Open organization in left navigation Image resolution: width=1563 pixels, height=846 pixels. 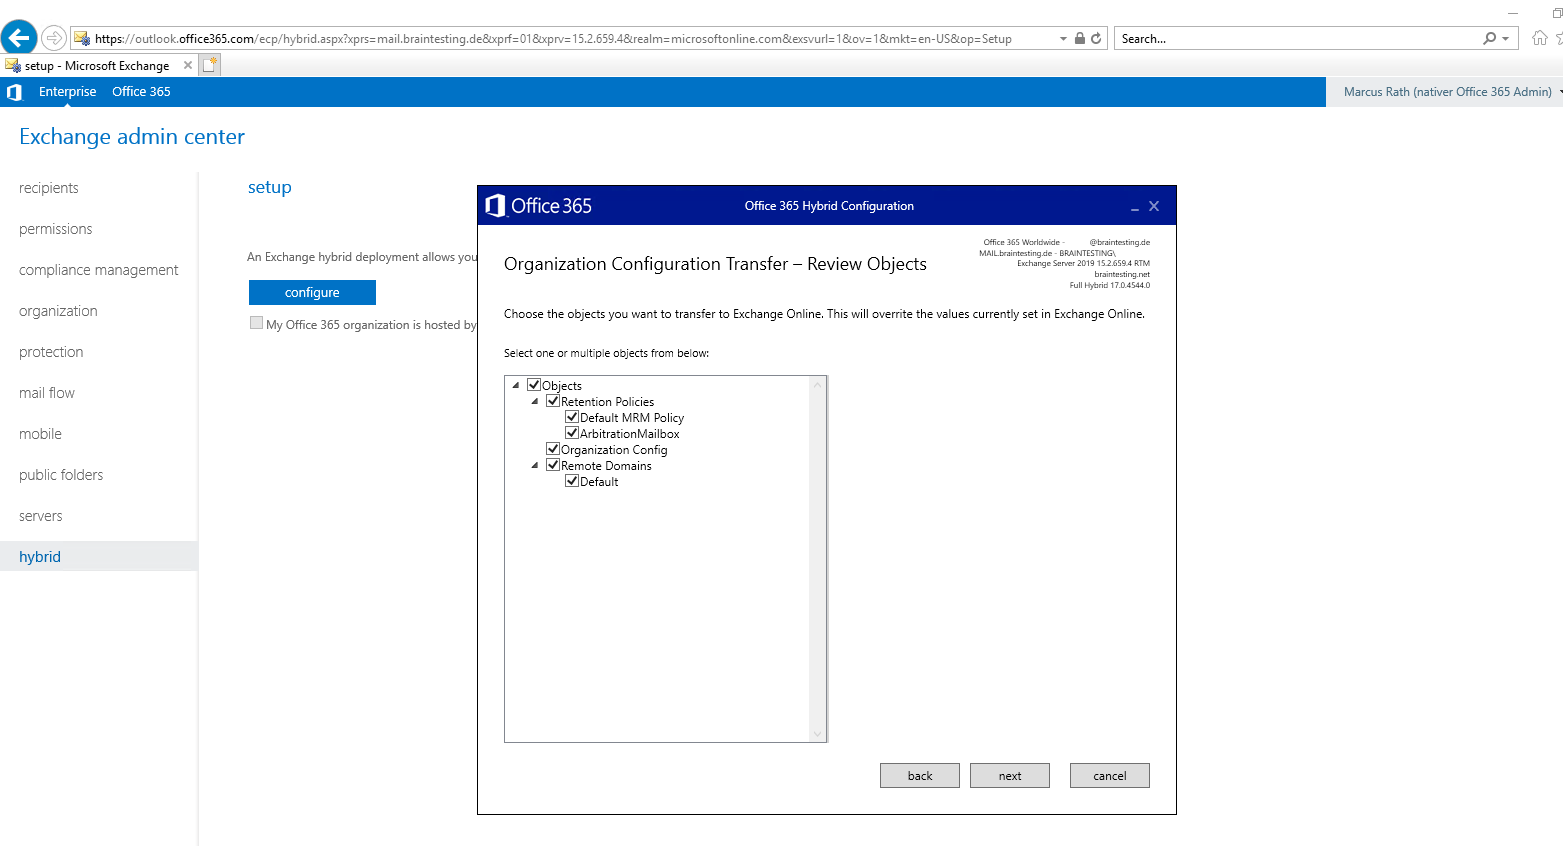58,311
